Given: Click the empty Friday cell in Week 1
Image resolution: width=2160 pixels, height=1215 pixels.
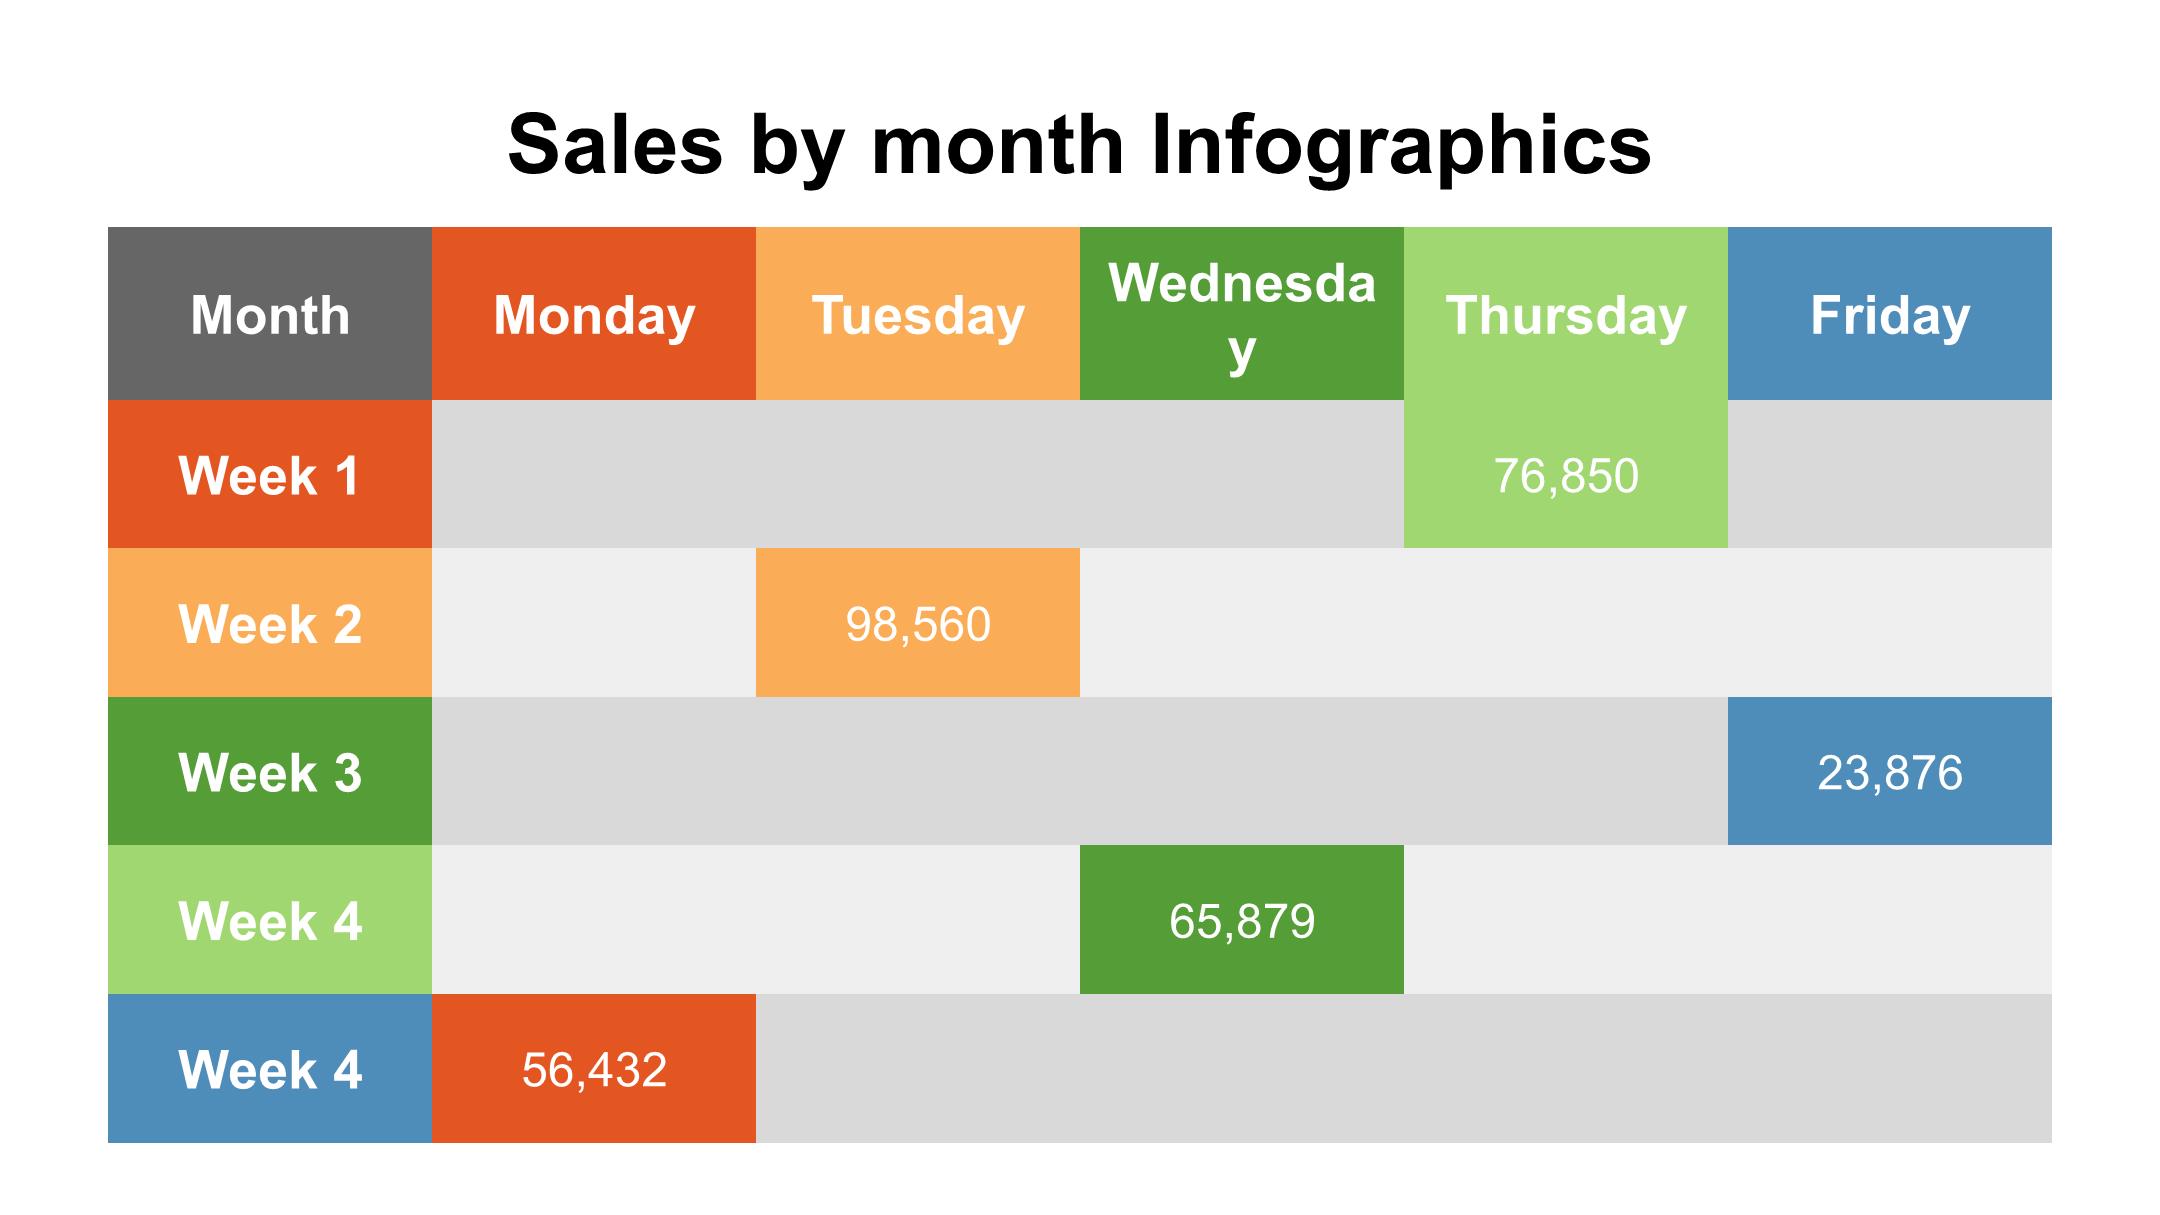Looking at the screenshot, I should pos(1890,475).
